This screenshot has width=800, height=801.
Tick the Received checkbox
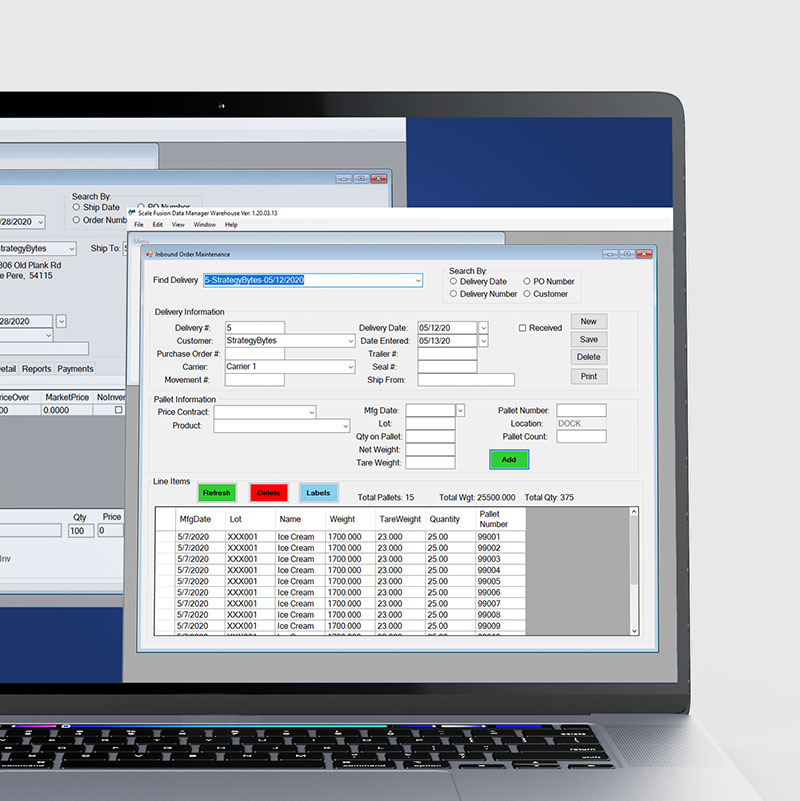coord(522,328)
